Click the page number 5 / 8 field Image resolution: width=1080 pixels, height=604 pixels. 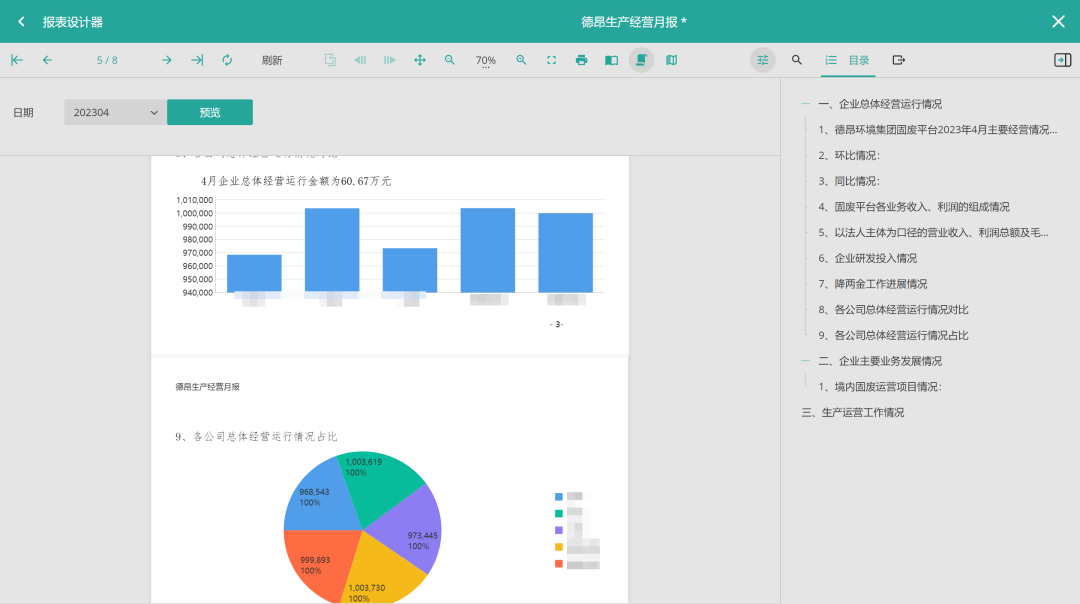point(107,61)
